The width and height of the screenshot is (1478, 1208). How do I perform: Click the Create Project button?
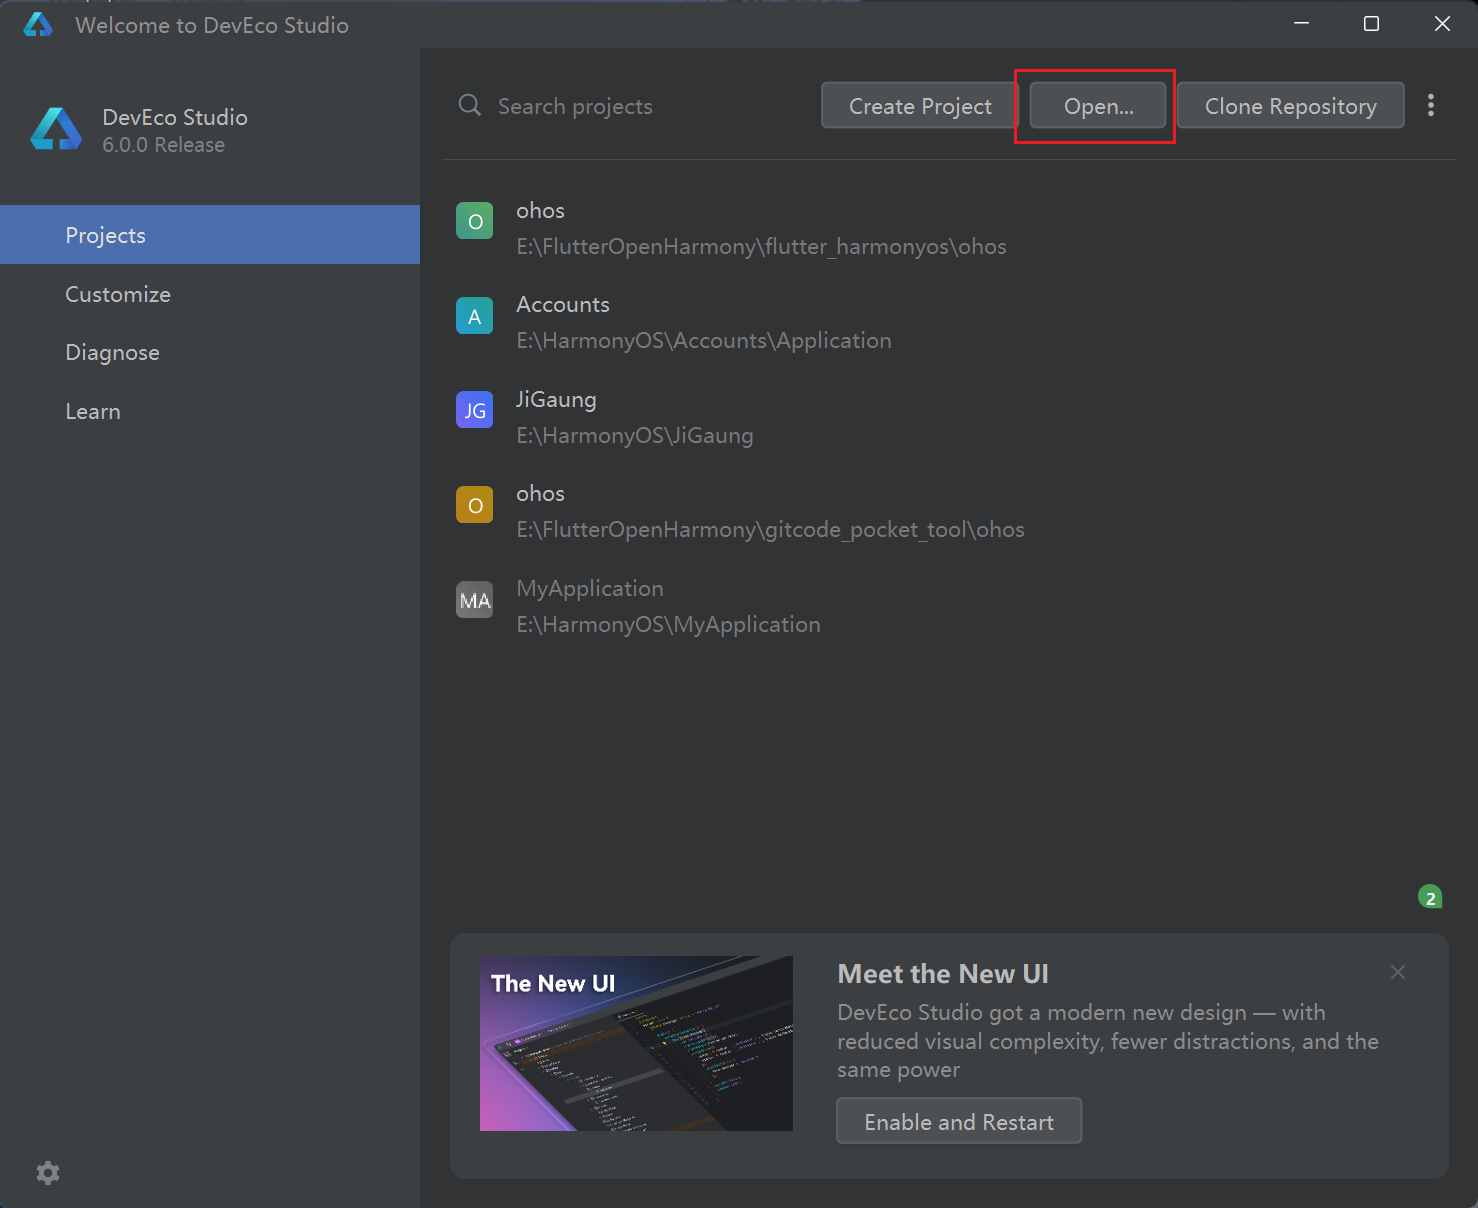920,105
